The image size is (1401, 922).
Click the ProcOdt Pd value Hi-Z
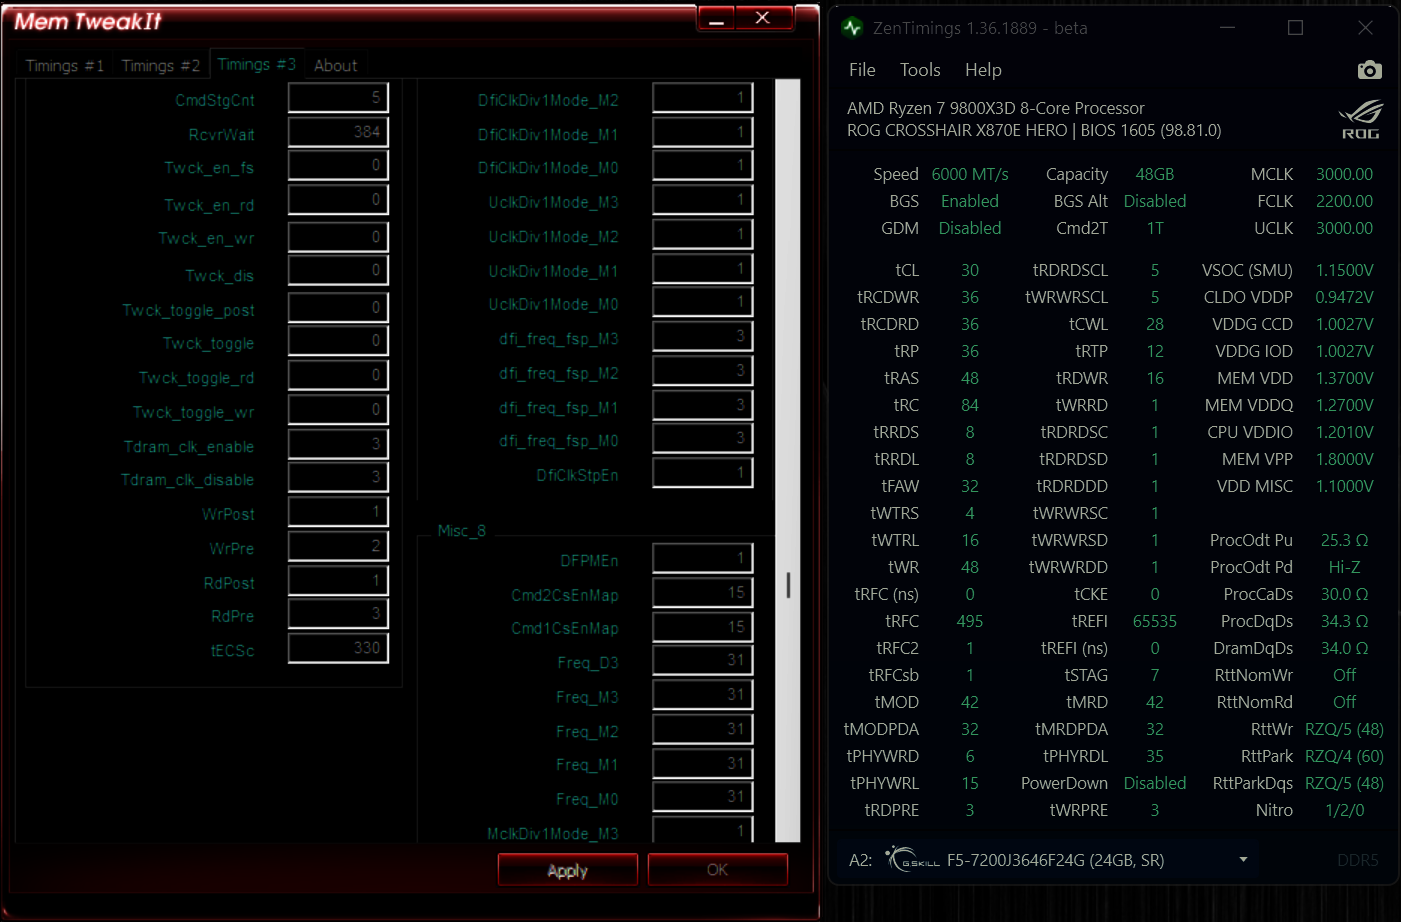tap(1344, 567)
